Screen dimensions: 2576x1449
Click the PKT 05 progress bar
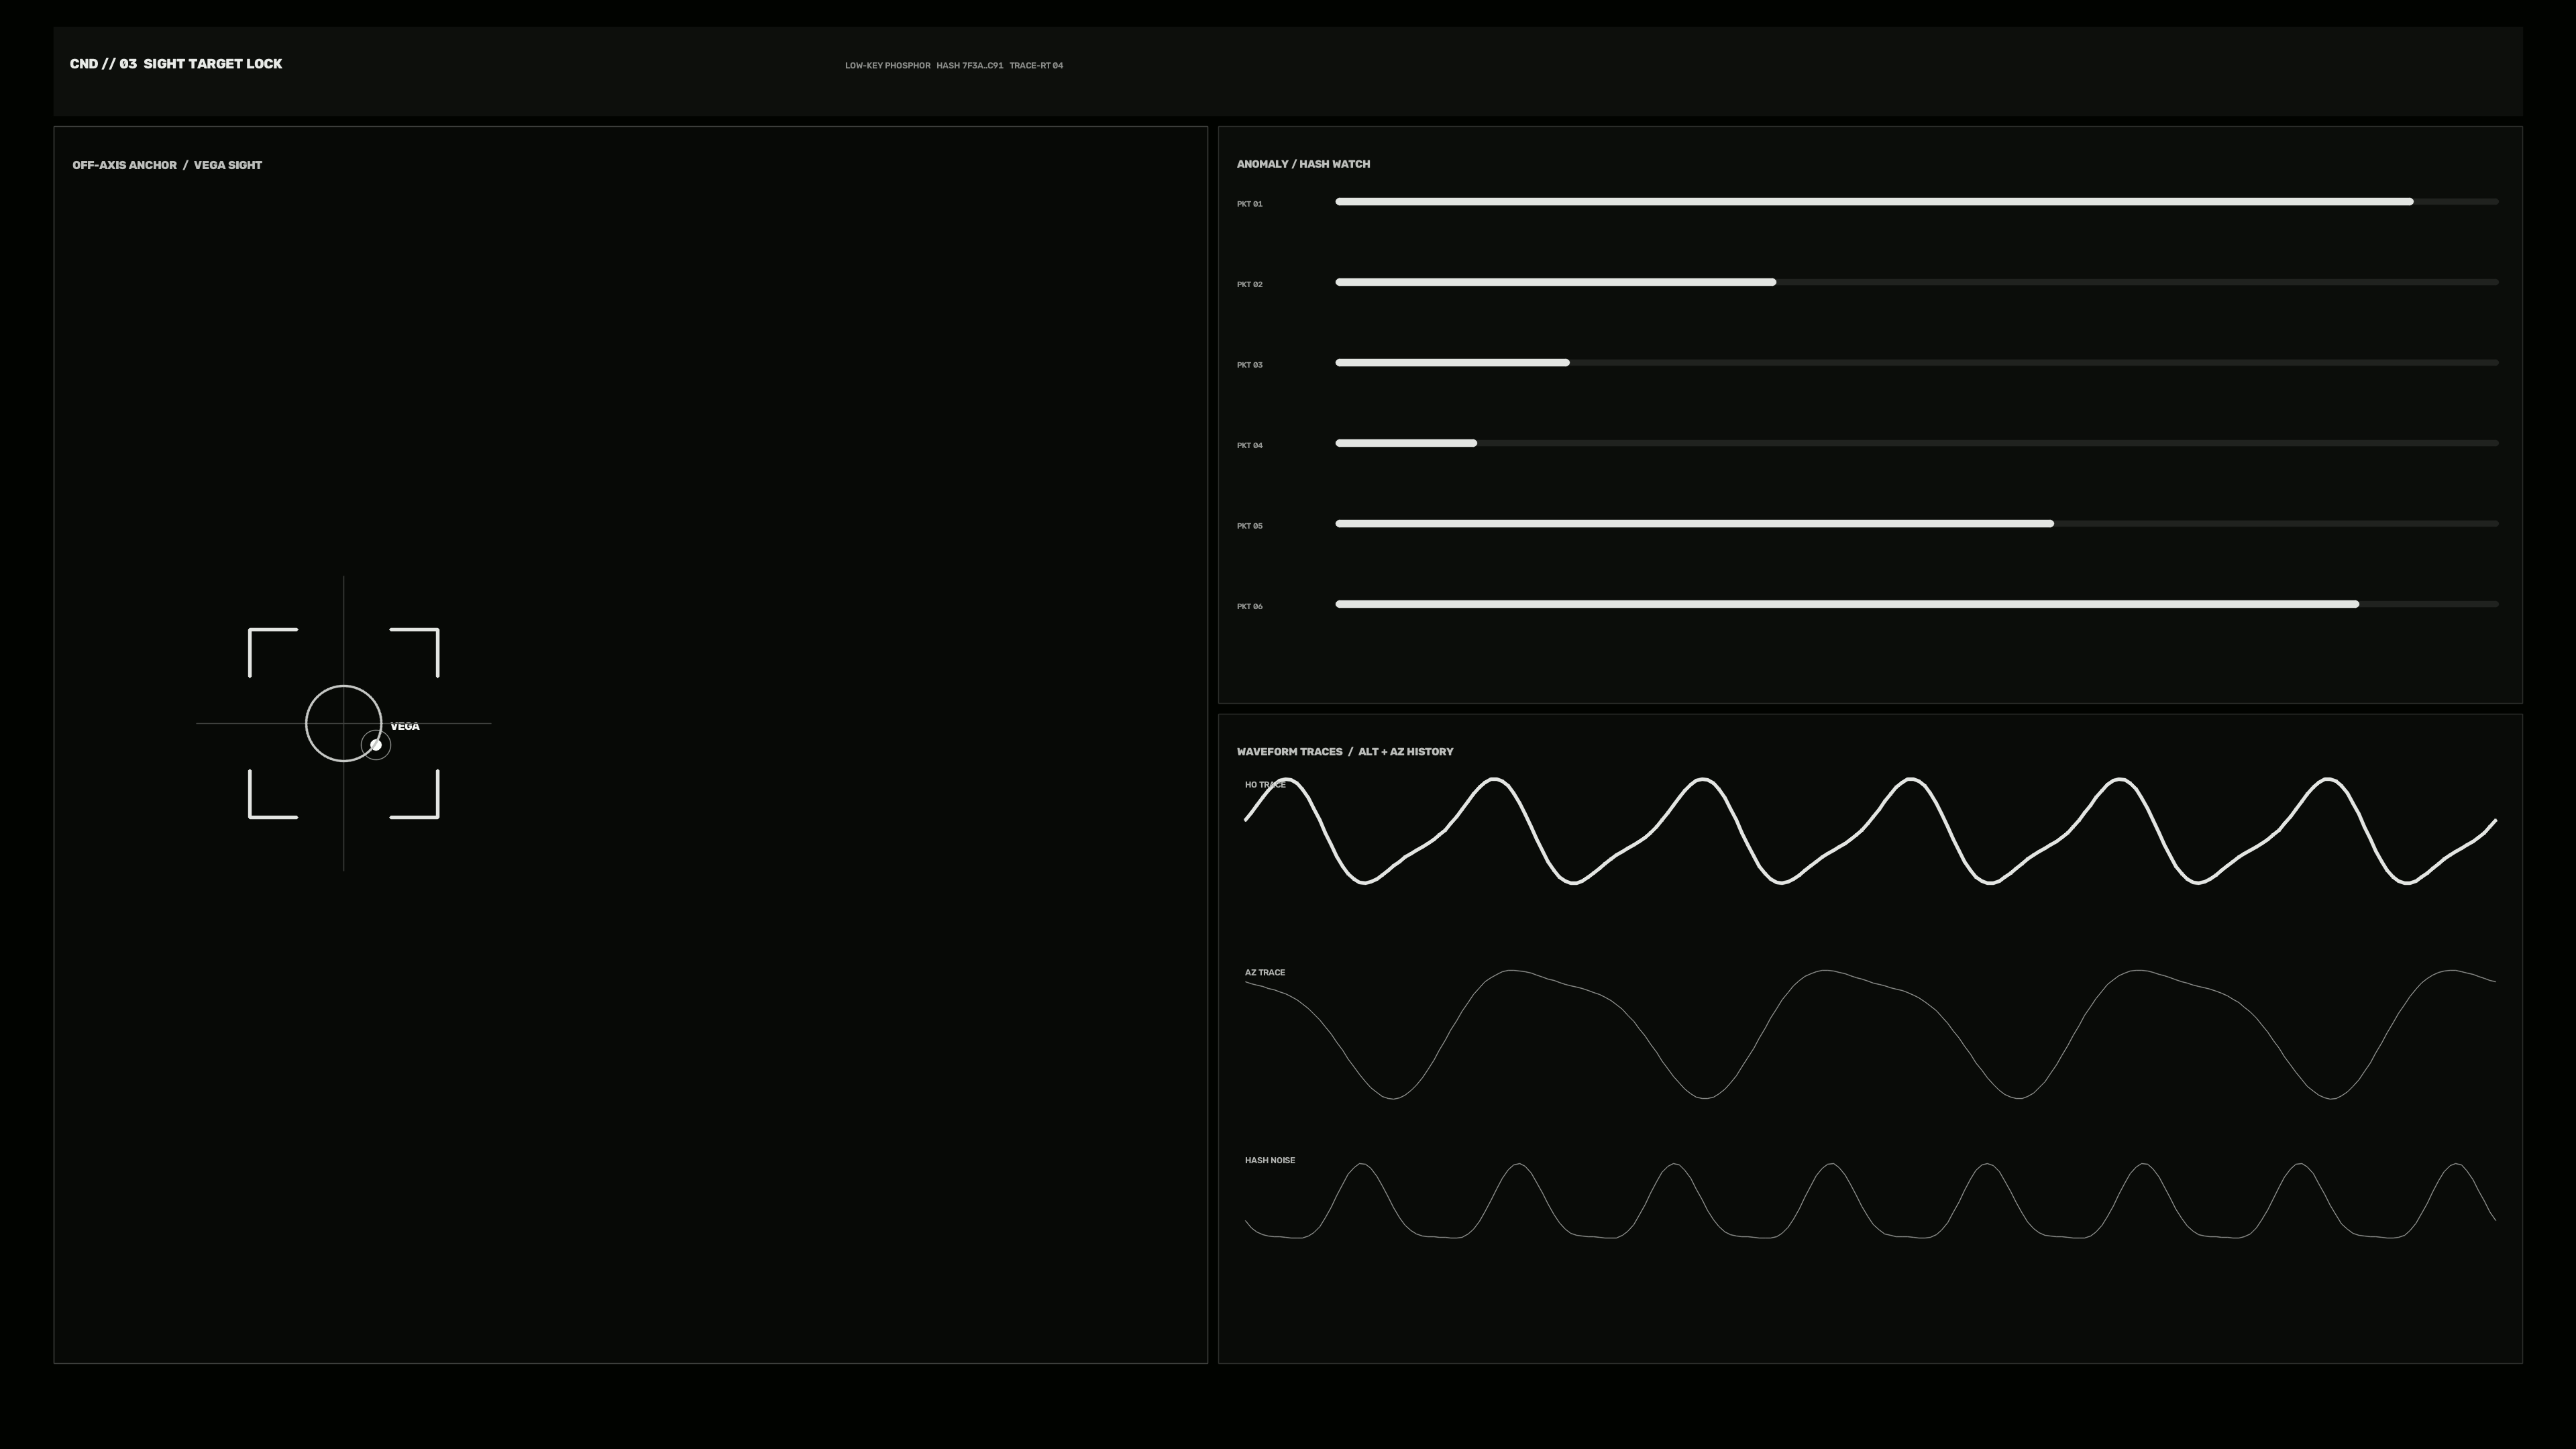(1916, 524)
